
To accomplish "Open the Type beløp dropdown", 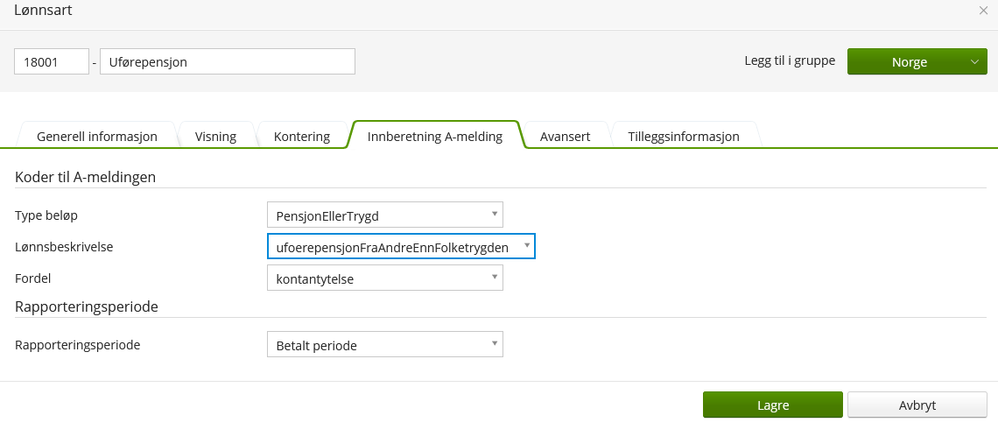I will 384,215.
